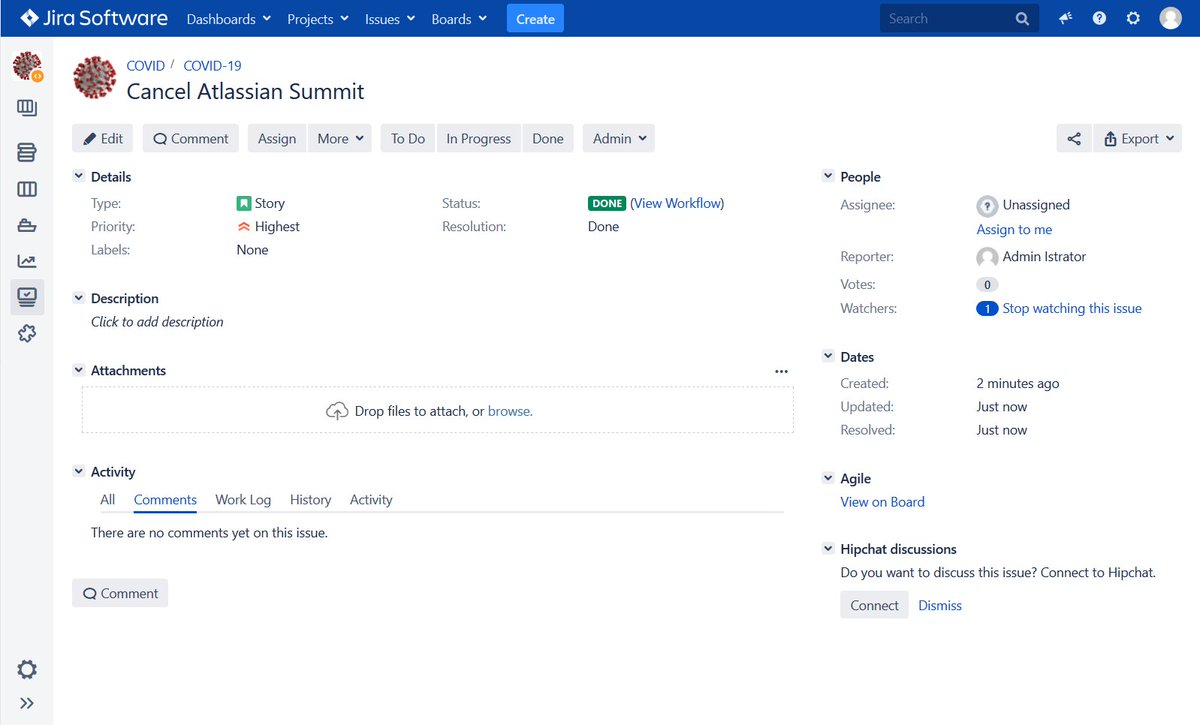Viewport: 1200px width, 725px height.
Task: Open the COVID project avatar in sidebar
Action: (x=27, y=67)
